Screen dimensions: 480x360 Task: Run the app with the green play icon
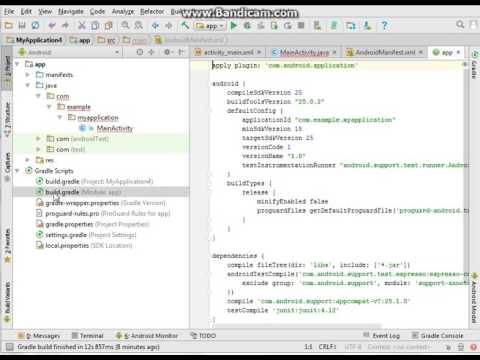(234, 25)
